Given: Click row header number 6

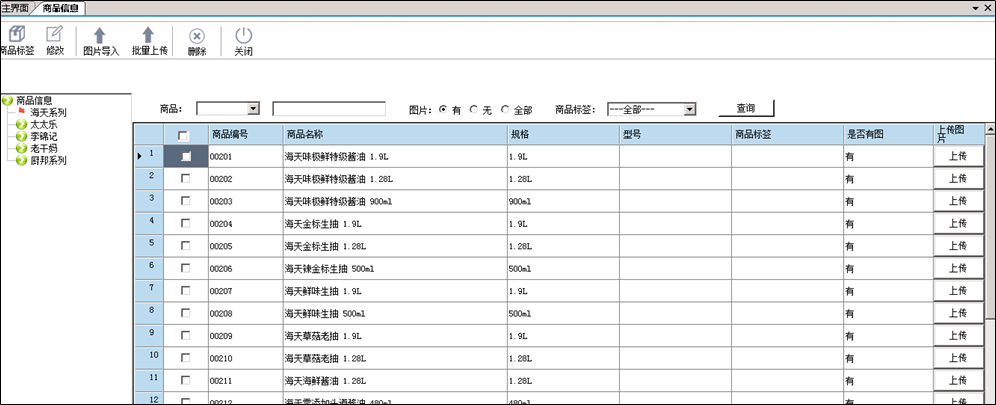Looking at the screenshot, I should tap(148, 268).
